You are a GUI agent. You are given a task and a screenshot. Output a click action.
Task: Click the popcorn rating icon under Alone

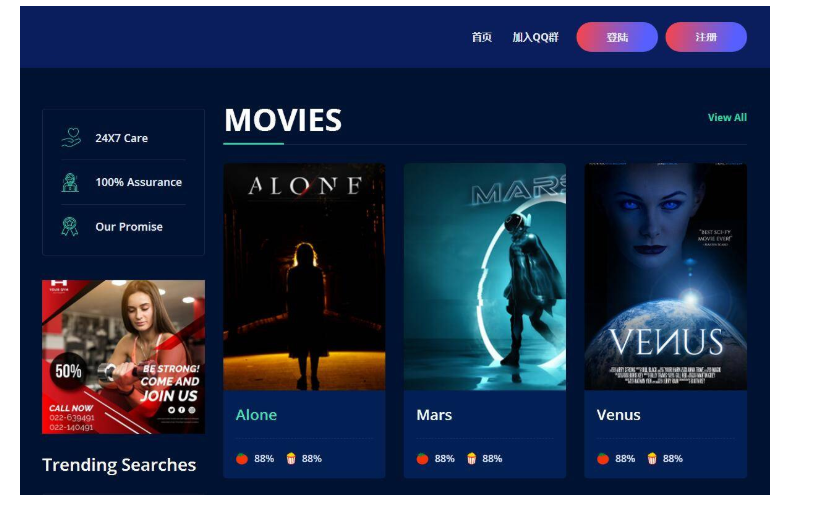[291, 459]
